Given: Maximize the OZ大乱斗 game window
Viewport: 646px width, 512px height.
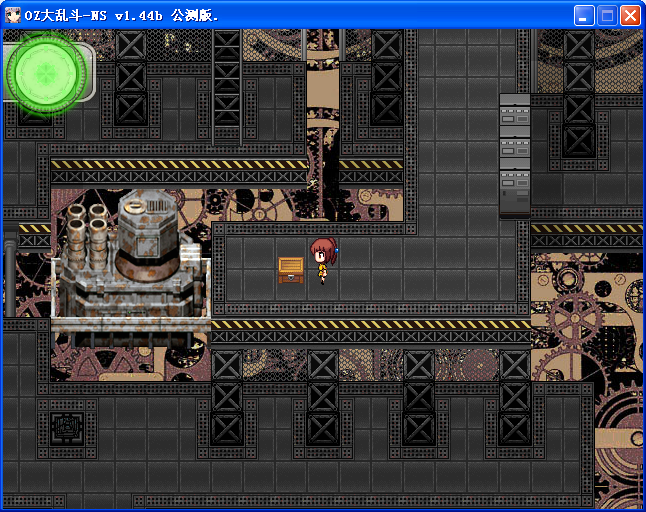Looking at the screenshot, I should point(607,16).
